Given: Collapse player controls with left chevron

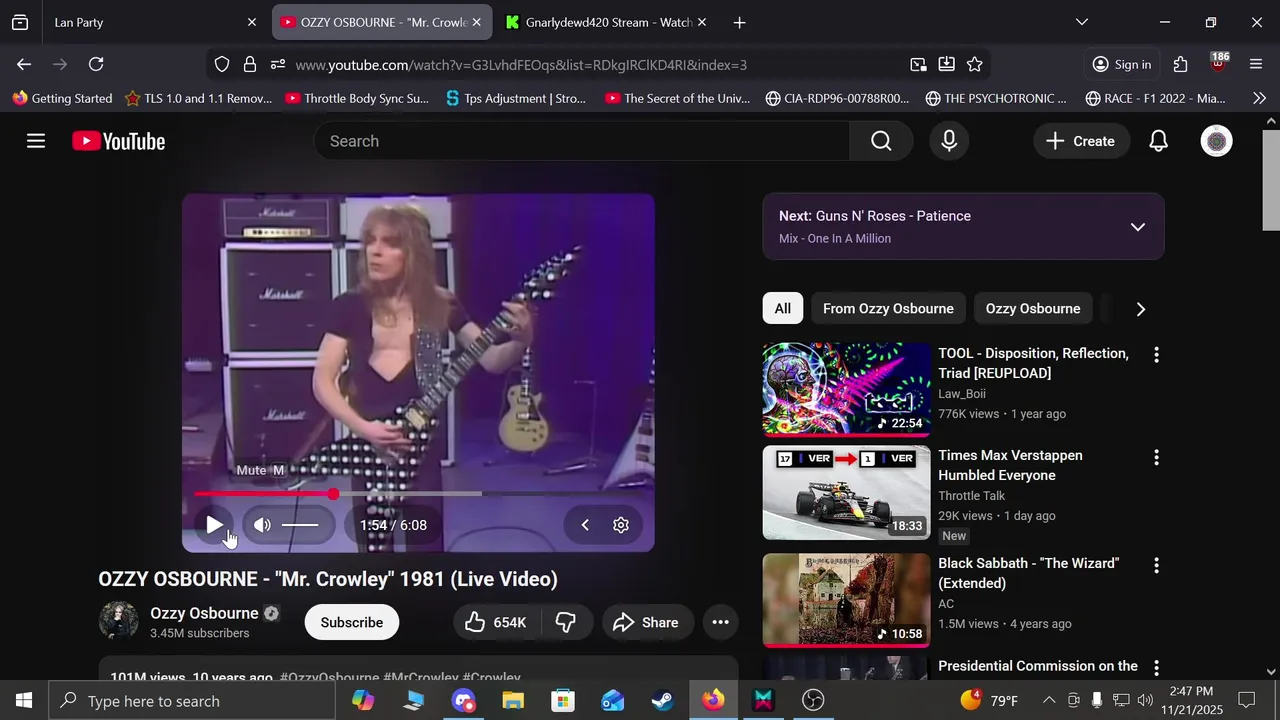Looking at the screenshot, I should (x=585, y=525).
